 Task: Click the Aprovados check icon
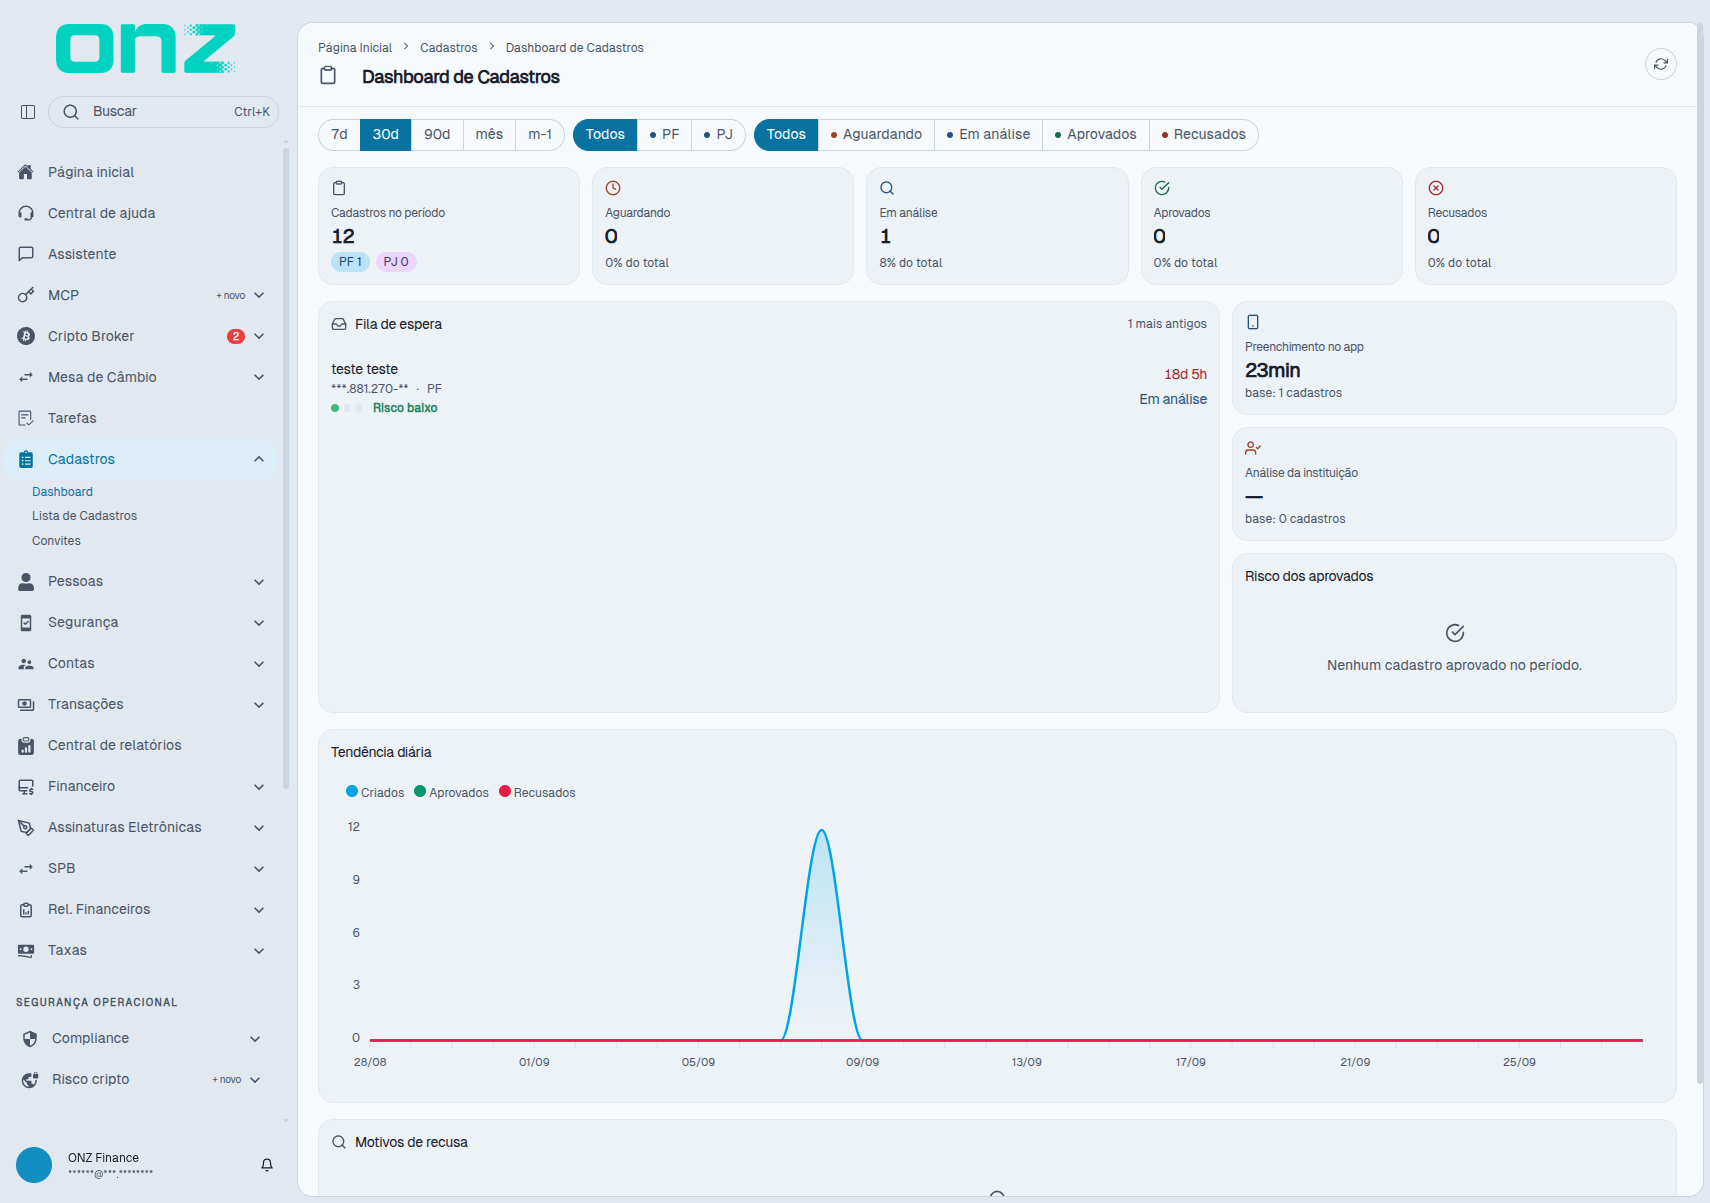click(x=1162, y=188)
